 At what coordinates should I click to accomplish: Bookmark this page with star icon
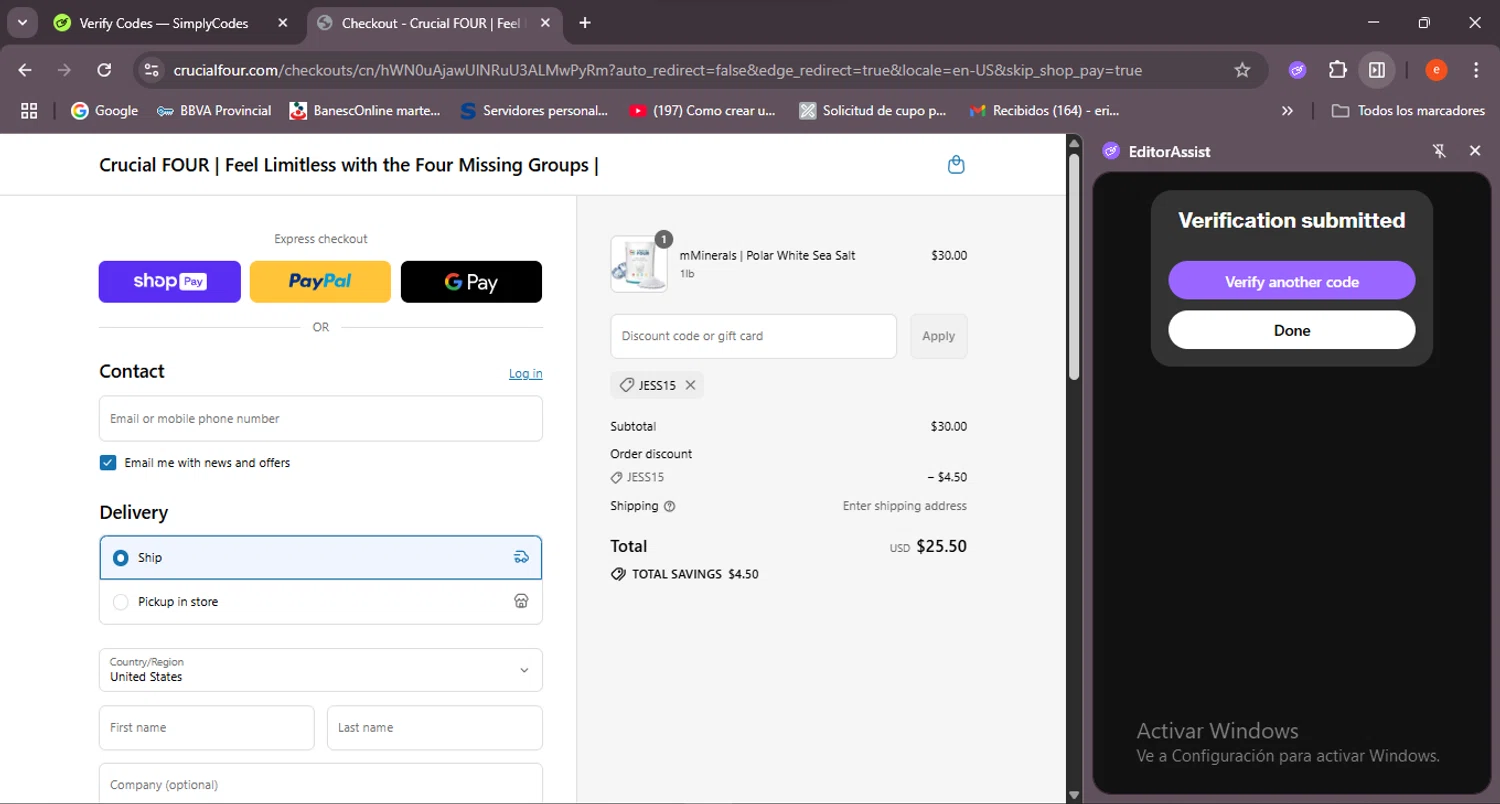[x=1242, y=70]
